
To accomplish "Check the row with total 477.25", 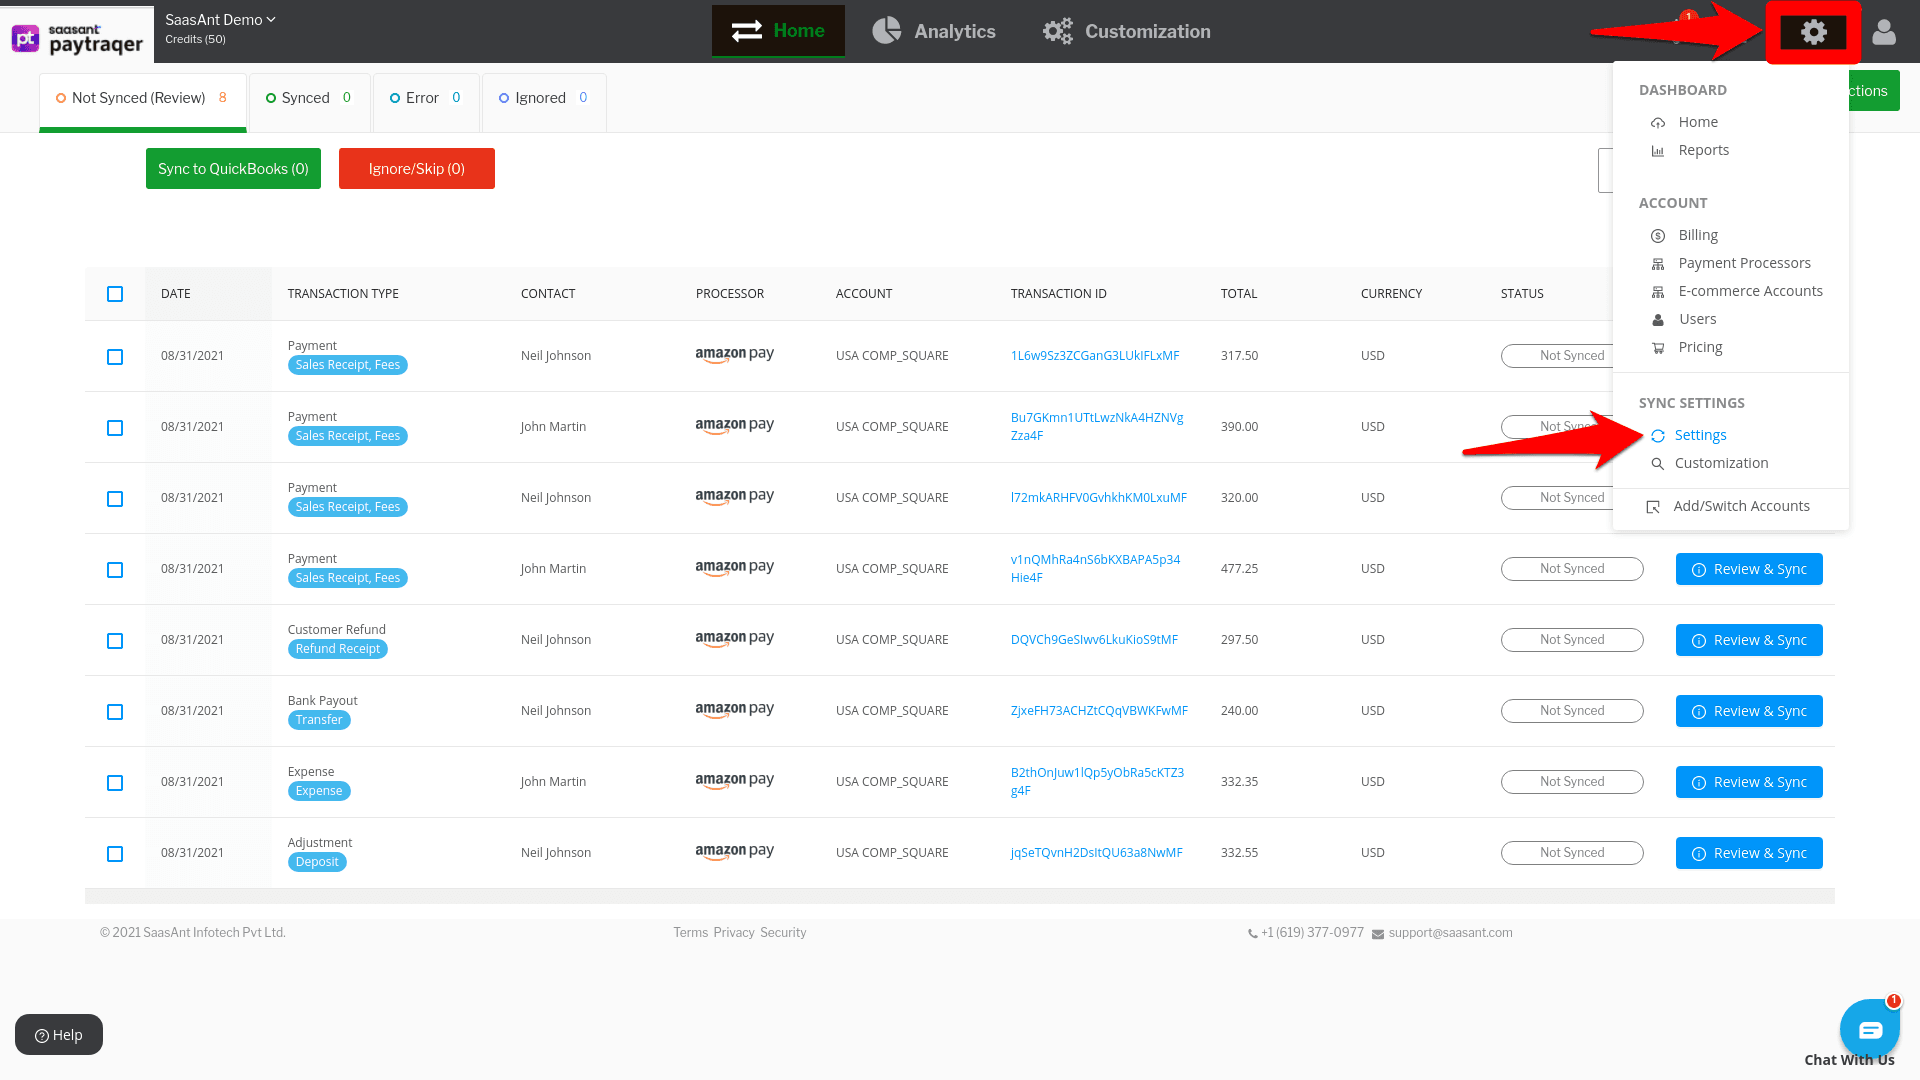I will 115,570.
